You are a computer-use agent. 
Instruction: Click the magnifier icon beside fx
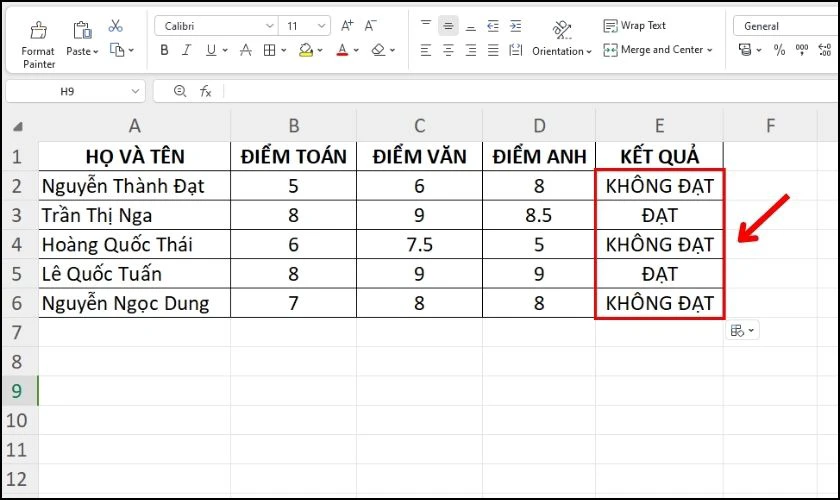(180, 91)
